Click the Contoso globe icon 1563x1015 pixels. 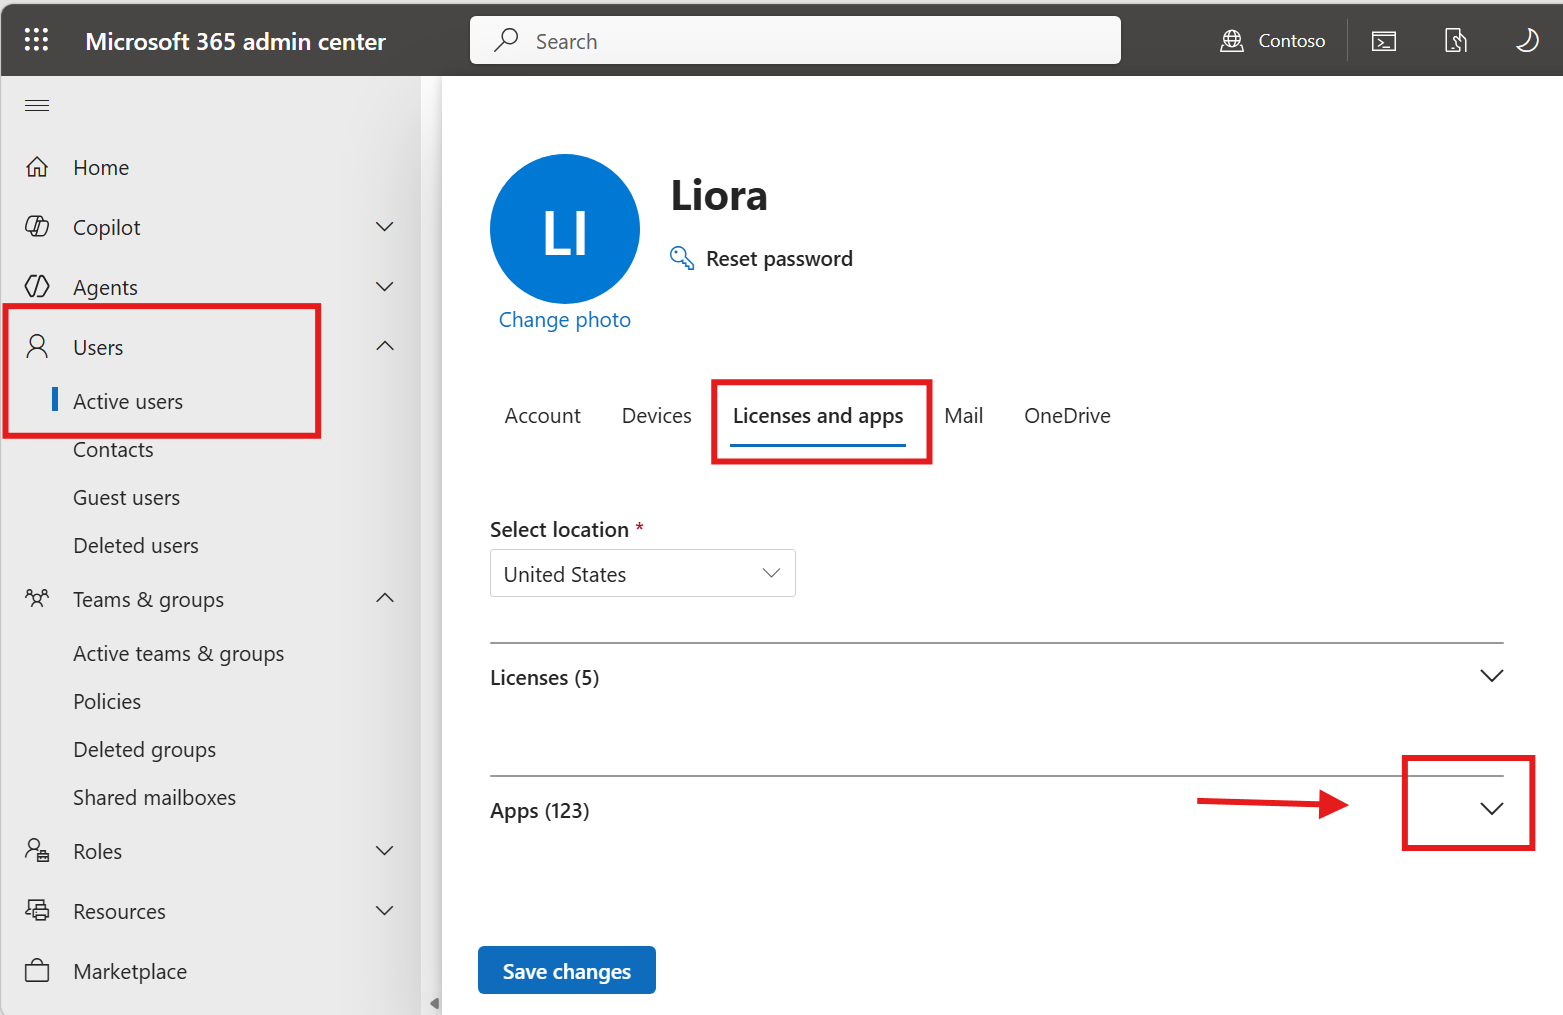pos(1232,41)
